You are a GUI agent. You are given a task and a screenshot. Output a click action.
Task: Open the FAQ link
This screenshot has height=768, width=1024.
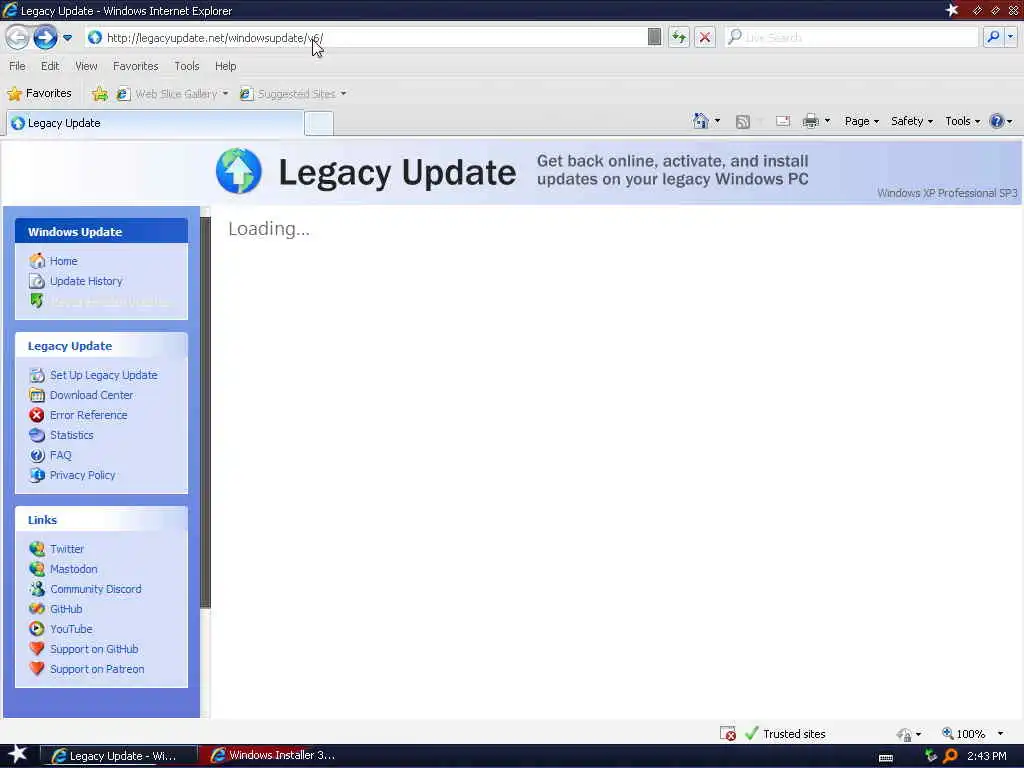coord(61,455)
